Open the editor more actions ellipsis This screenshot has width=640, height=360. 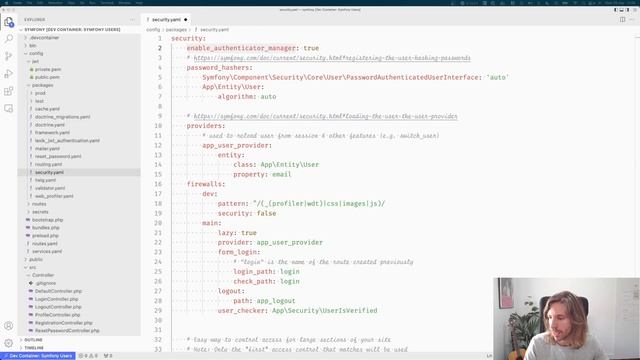coord(632,20)
